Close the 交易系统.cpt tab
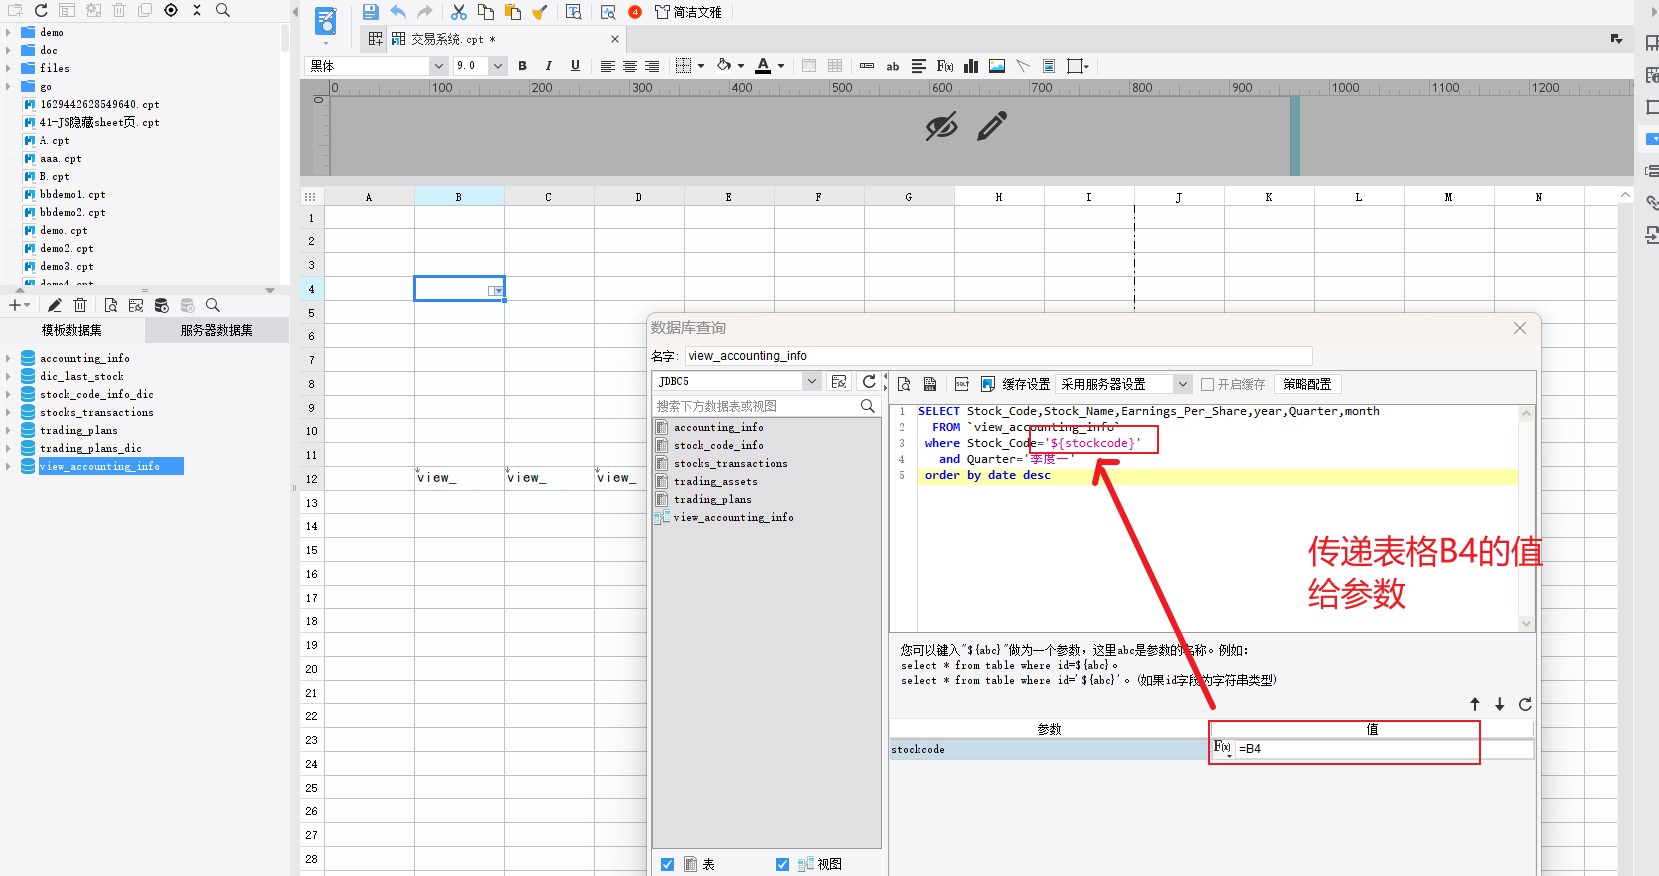 click(x=615, y=39)
